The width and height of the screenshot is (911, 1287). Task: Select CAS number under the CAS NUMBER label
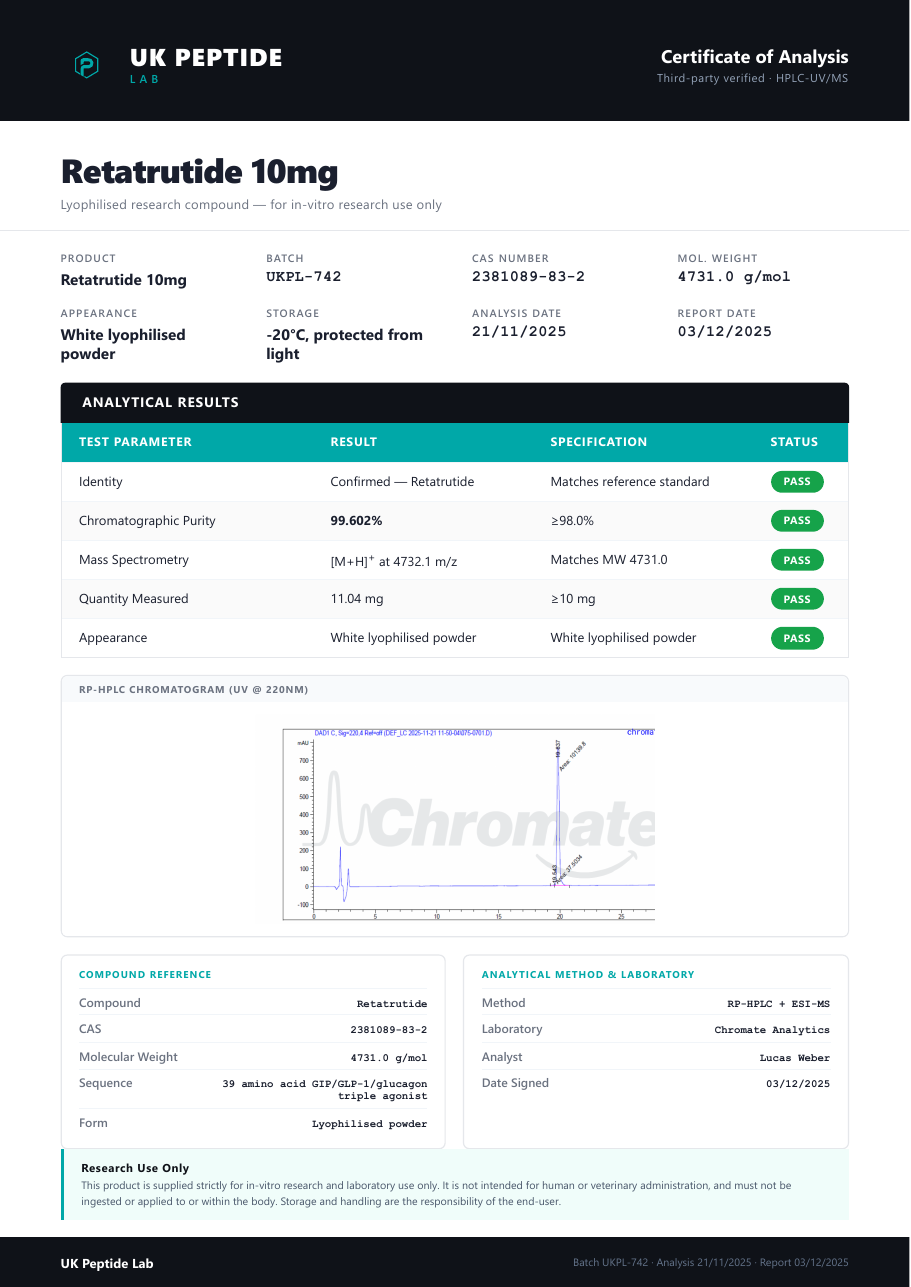(528, 277)
